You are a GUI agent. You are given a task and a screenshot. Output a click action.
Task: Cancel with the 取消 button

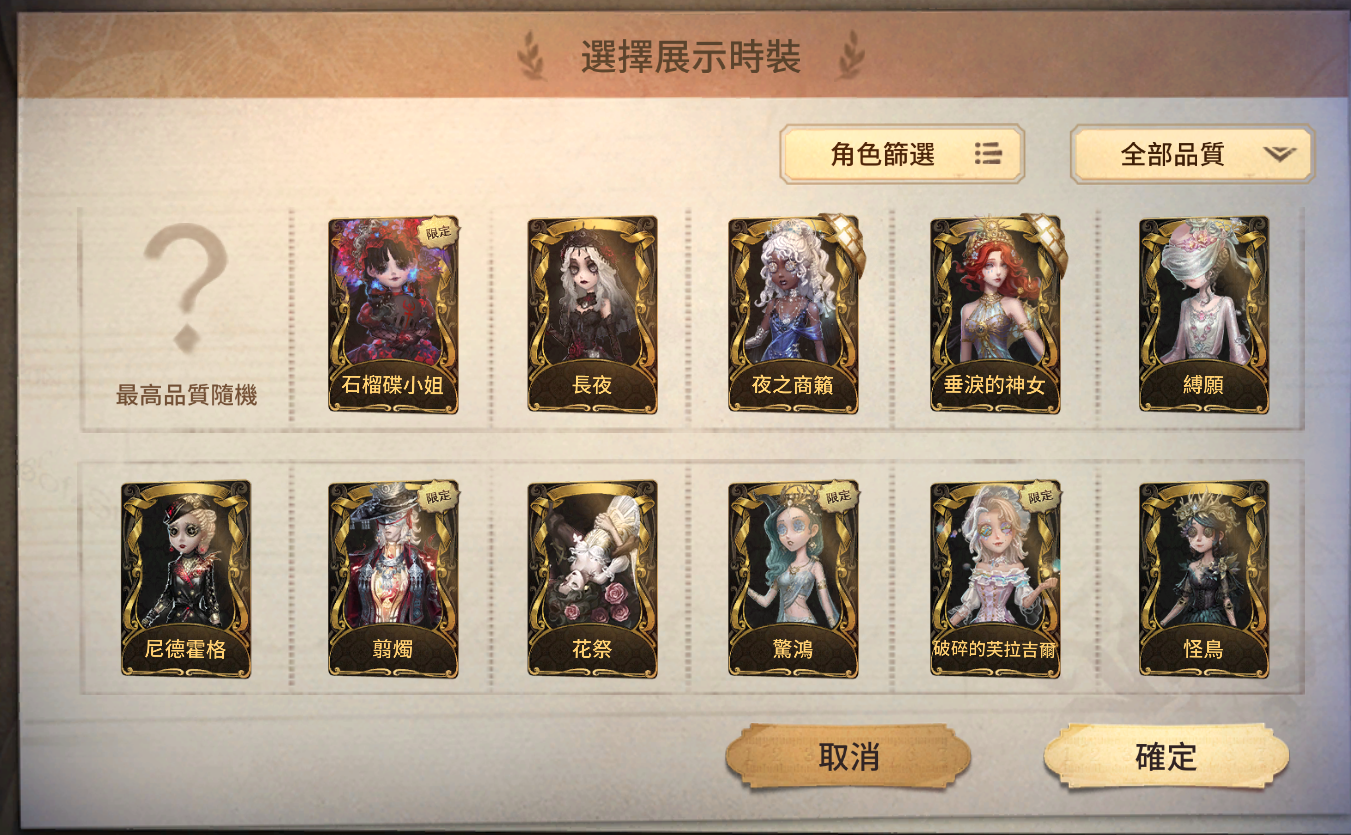click(848, 757)
